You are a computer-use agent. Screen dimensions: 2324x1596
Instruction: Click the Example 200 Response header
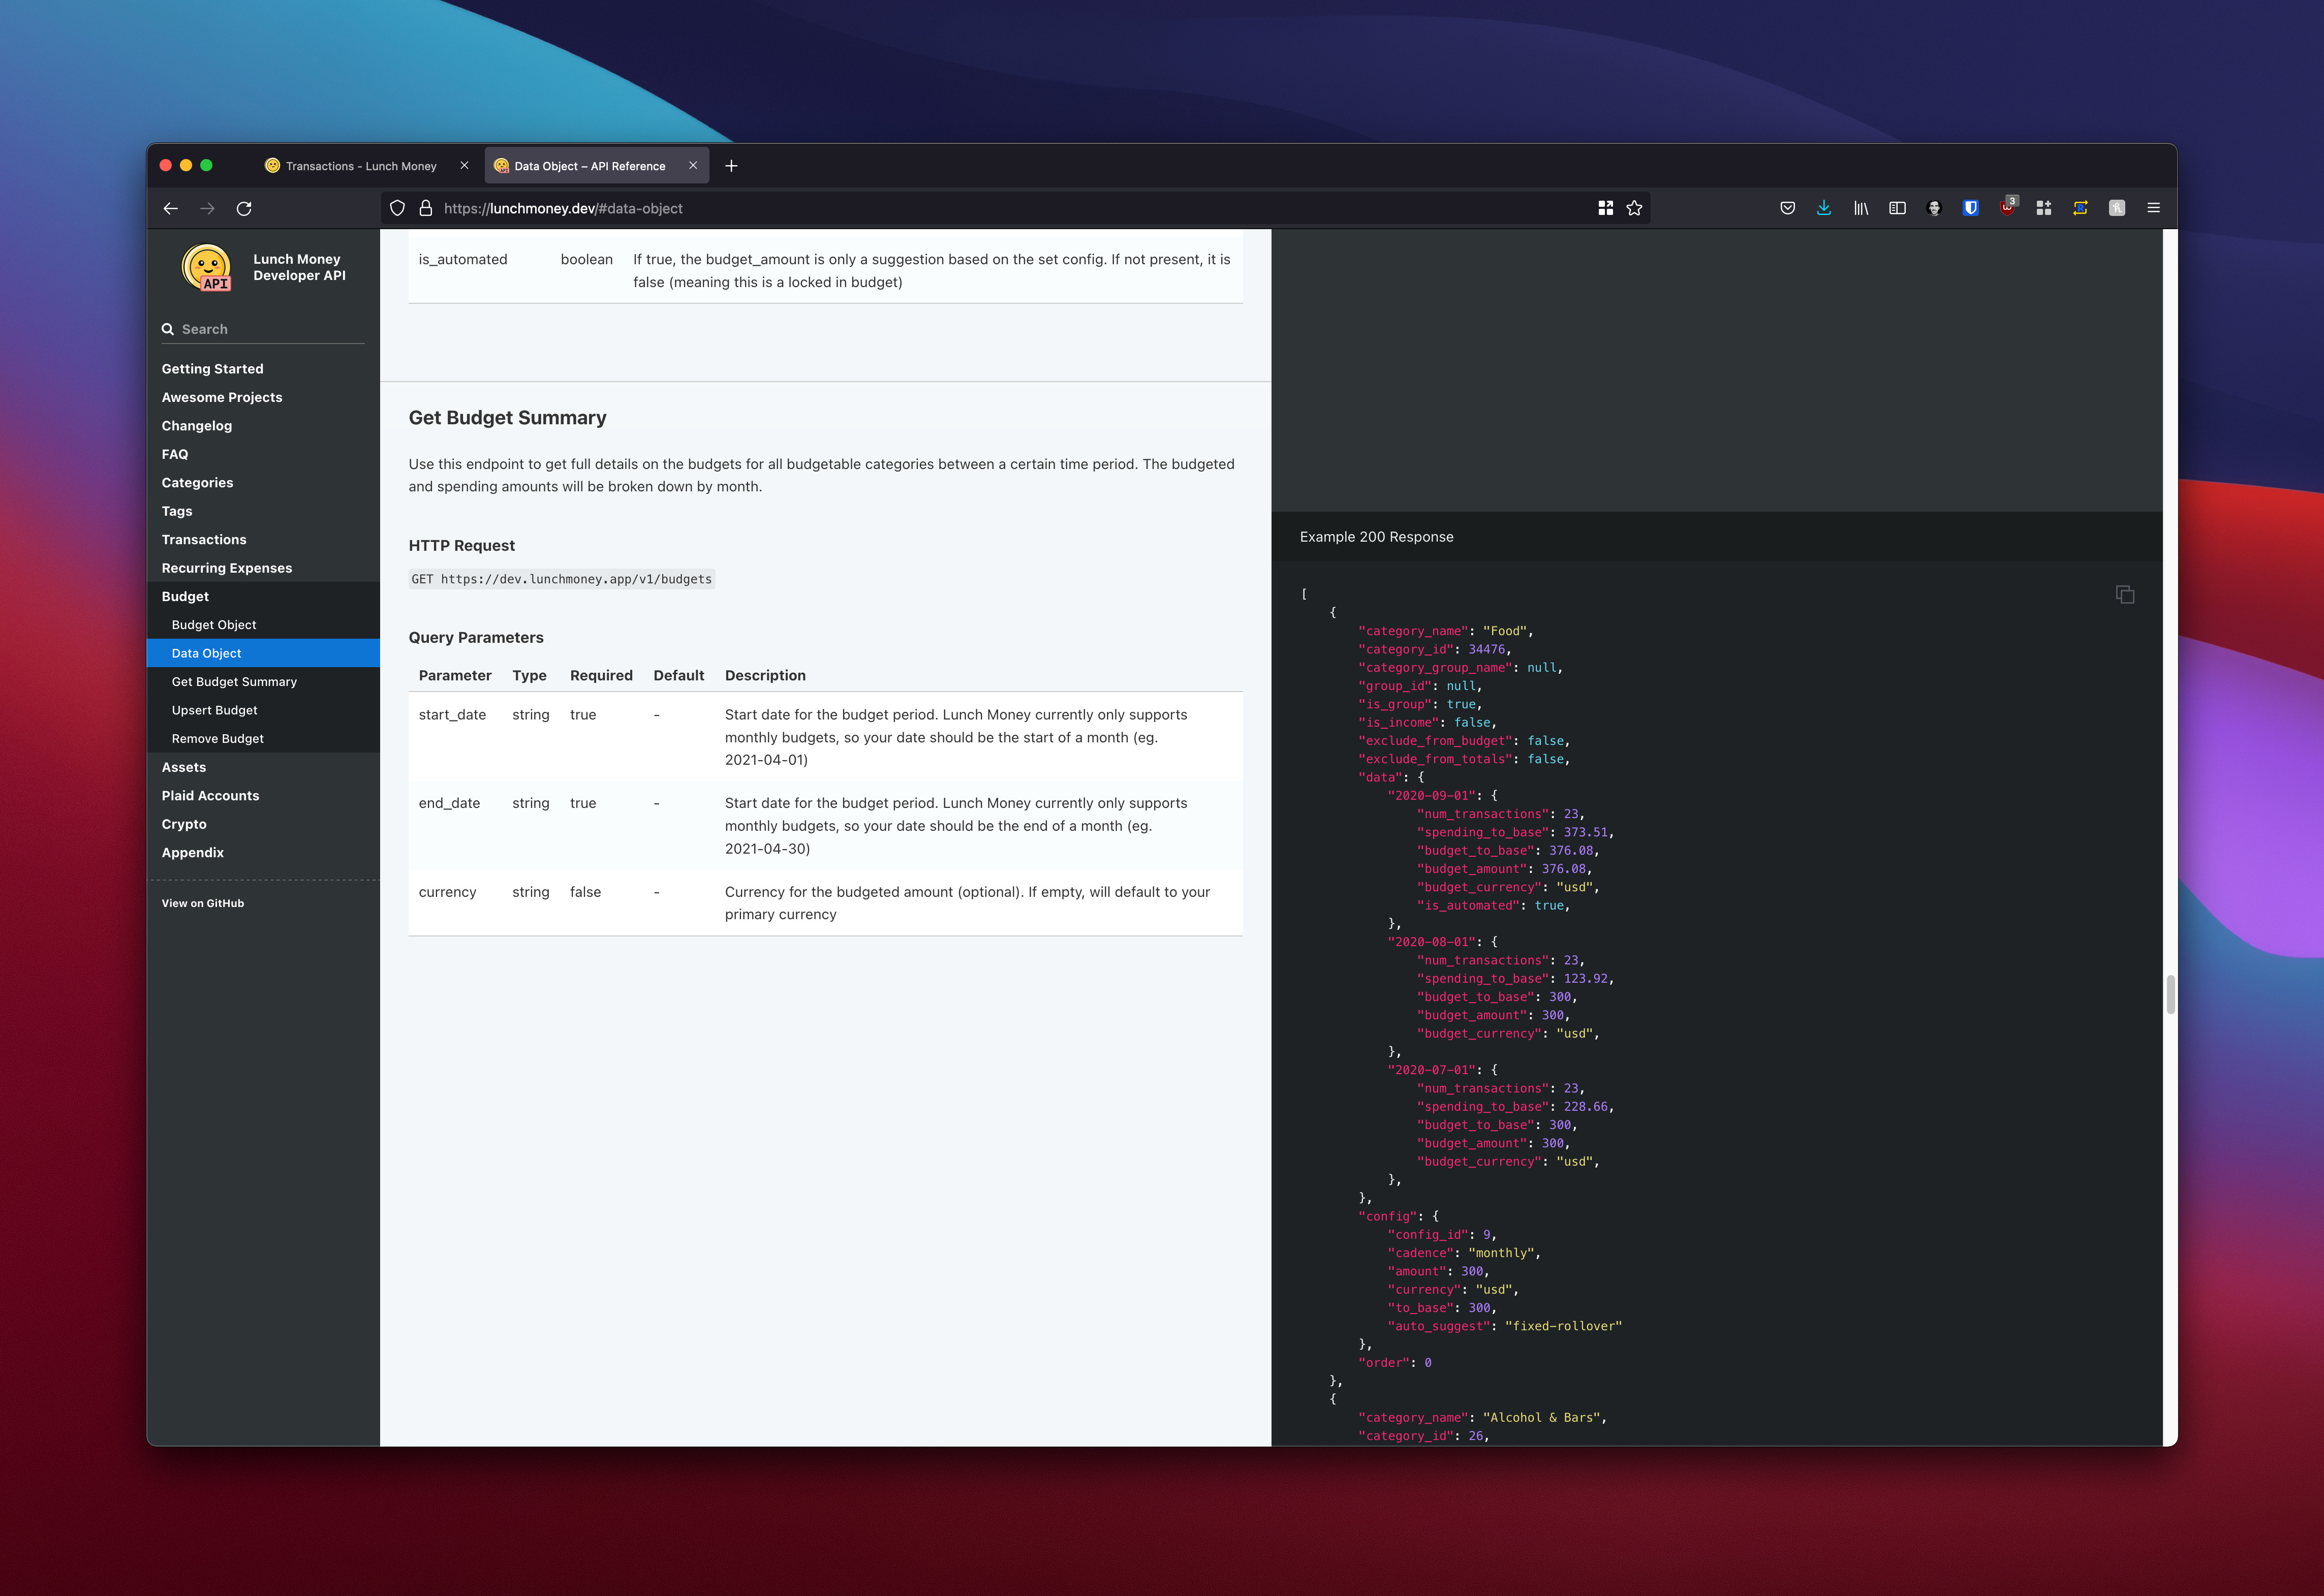pos(1377,537)
